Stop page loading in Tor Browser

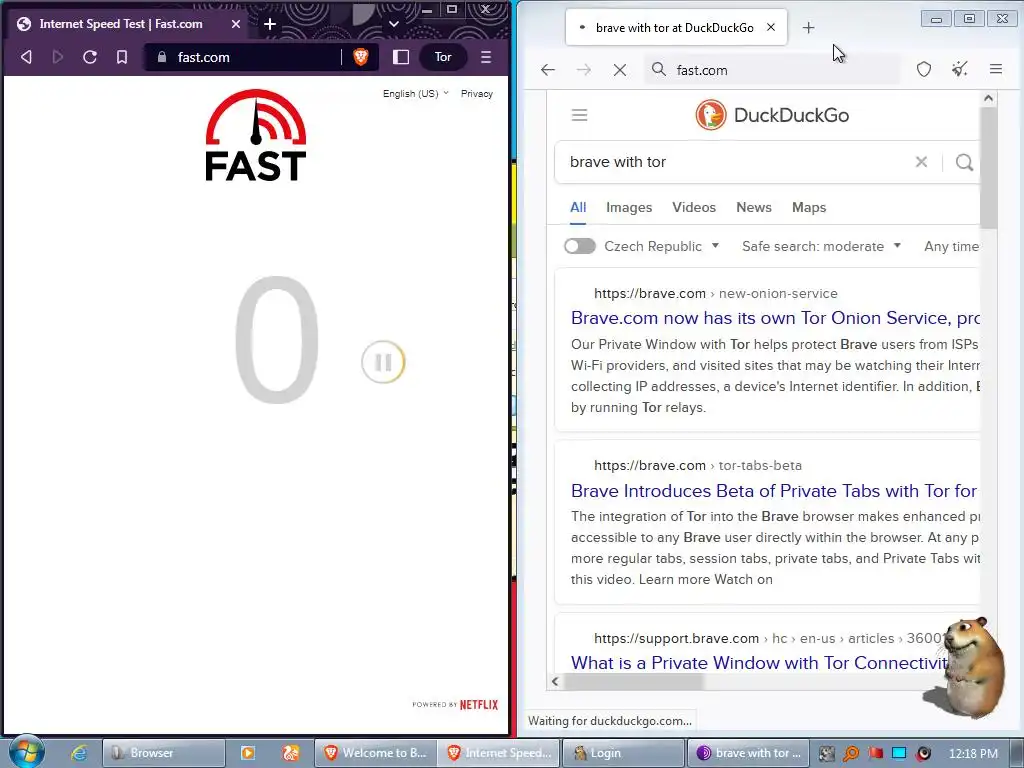(x=620, y=70)
